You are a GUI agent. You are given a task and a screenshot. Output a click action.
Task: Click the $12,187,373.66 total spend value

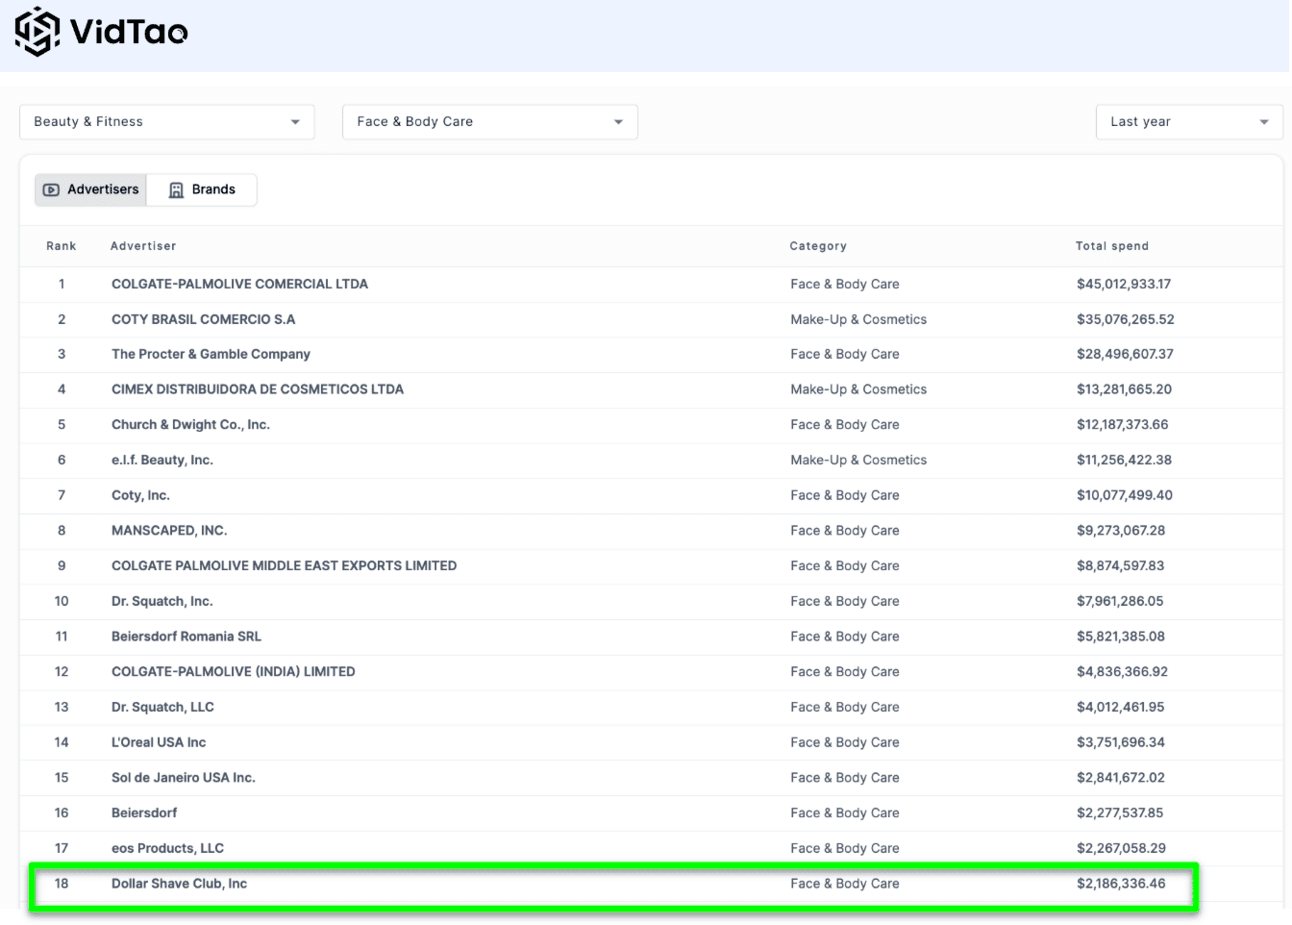(x=1122, y=425)
